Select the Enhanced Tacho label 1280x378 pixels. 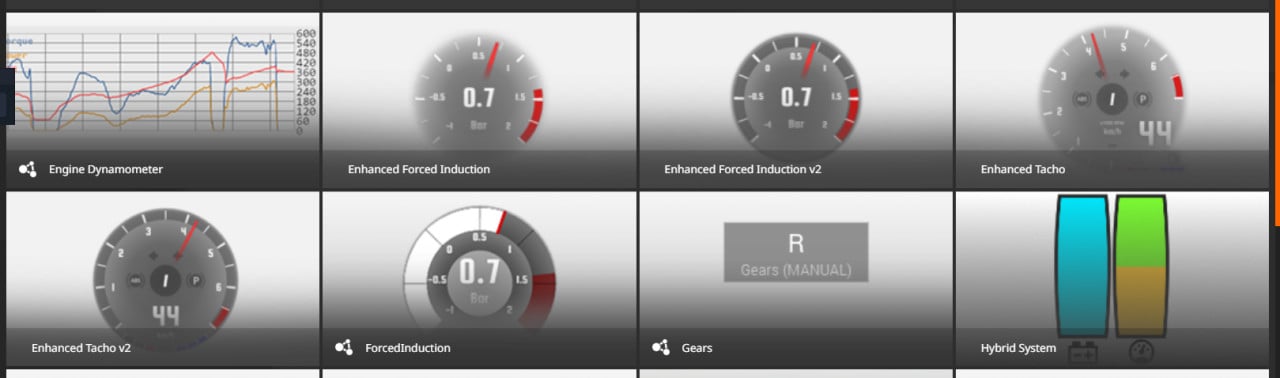1023,169
